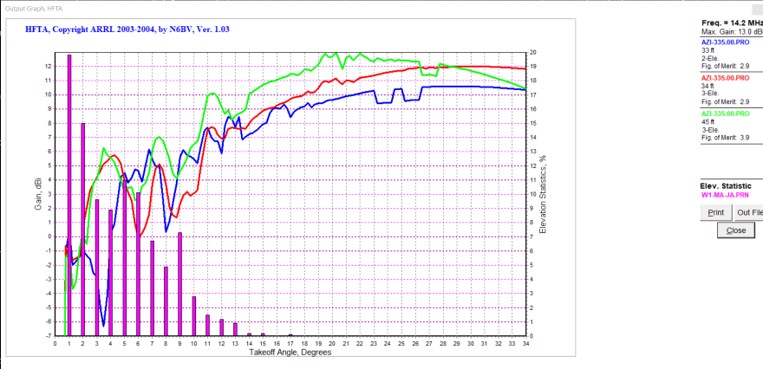
Task: Click the magenta bar at 10 degrees
Action: point(194,316)
